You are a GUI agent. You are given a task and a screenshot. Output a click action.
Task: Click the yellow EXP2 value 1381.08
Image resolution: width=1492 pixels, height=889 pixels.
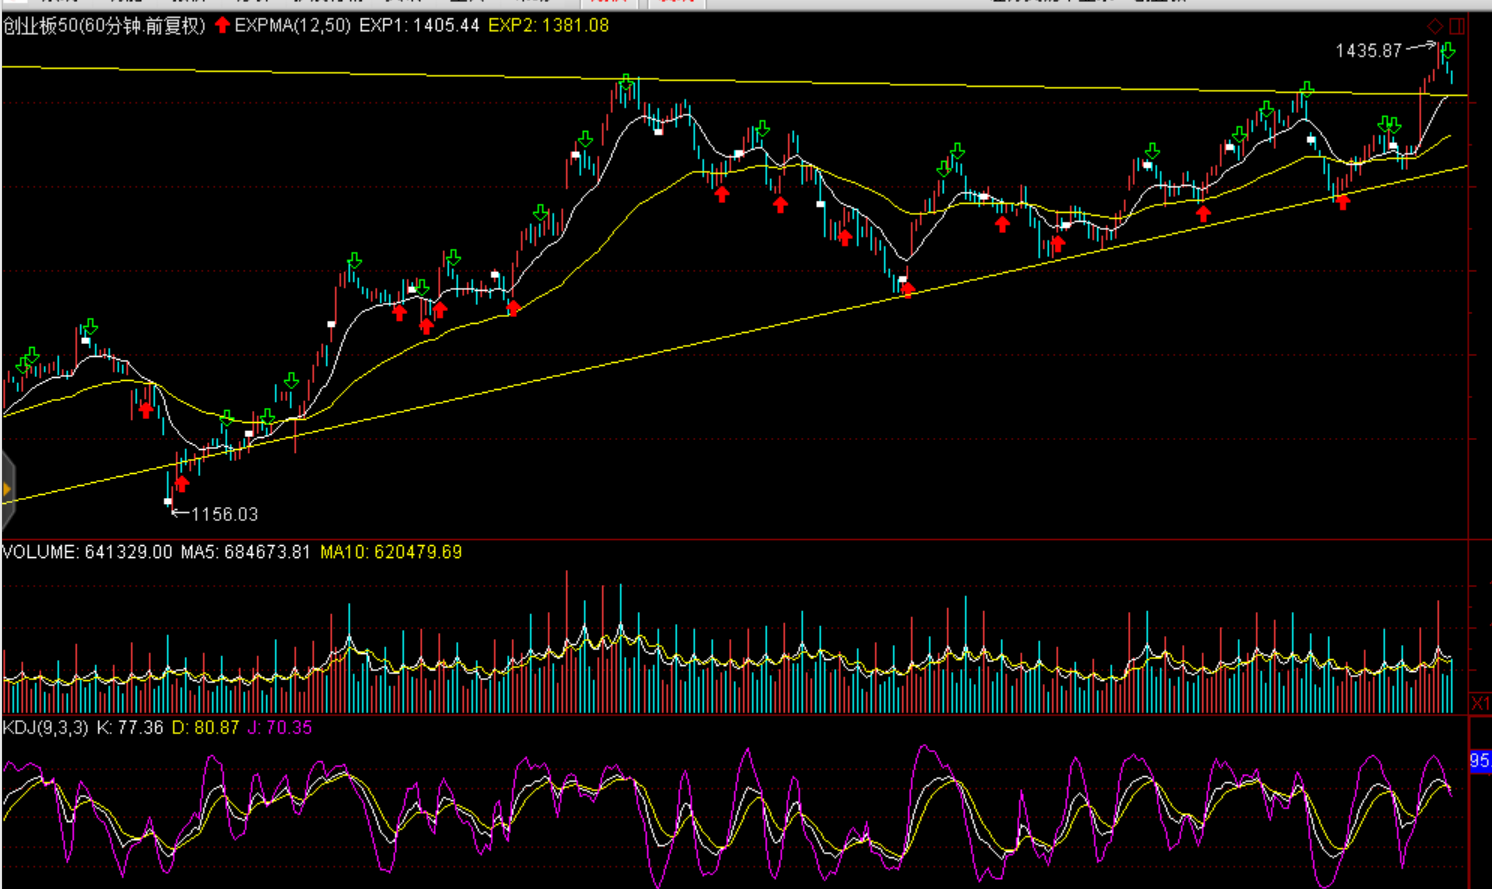(x=548, y=26)
